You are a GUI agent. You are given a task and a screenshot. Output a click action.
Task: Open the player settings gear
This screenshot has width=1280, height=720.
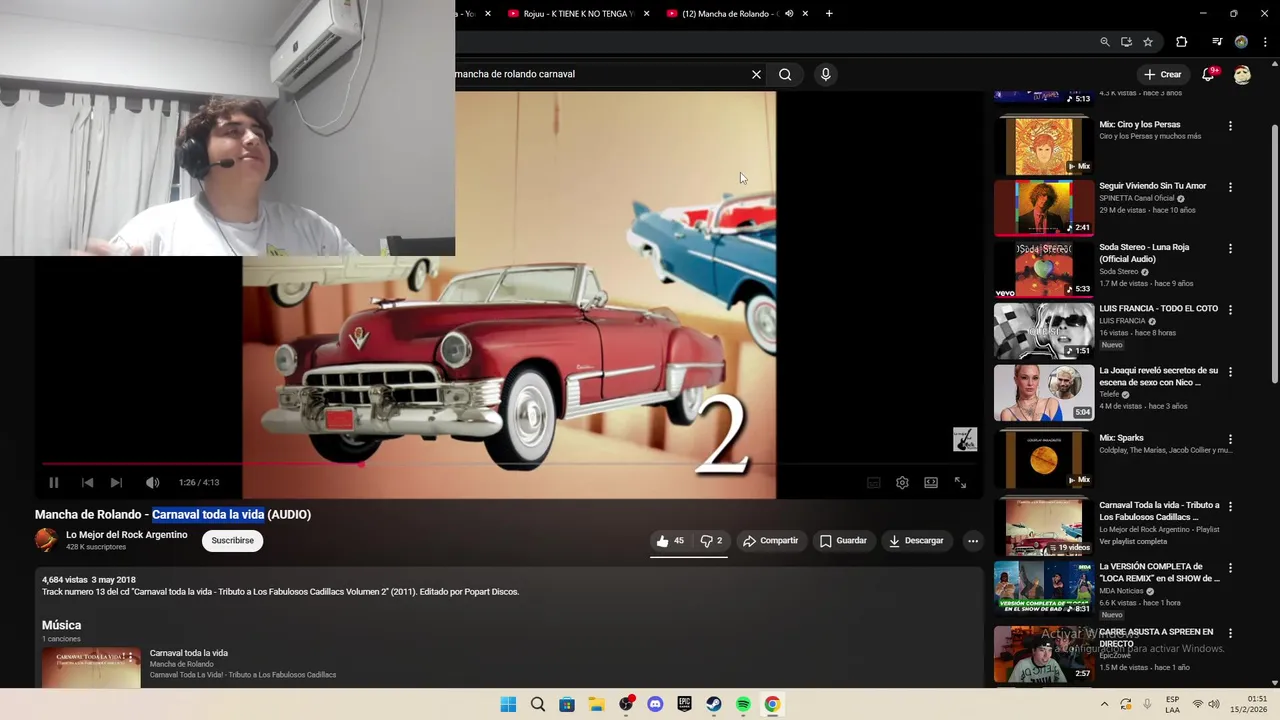pos(902,482)
